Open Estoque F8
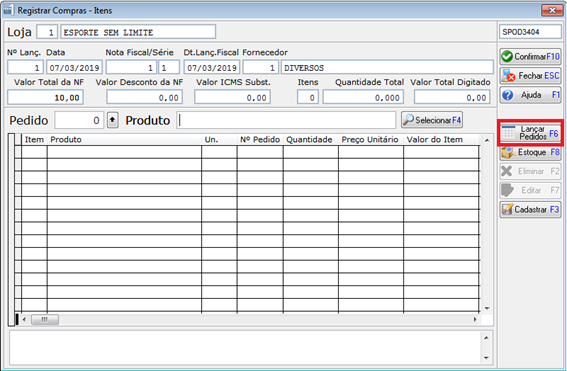Image resolution: width=567 pixels, height=371 pixels. (x=530, y=152)
